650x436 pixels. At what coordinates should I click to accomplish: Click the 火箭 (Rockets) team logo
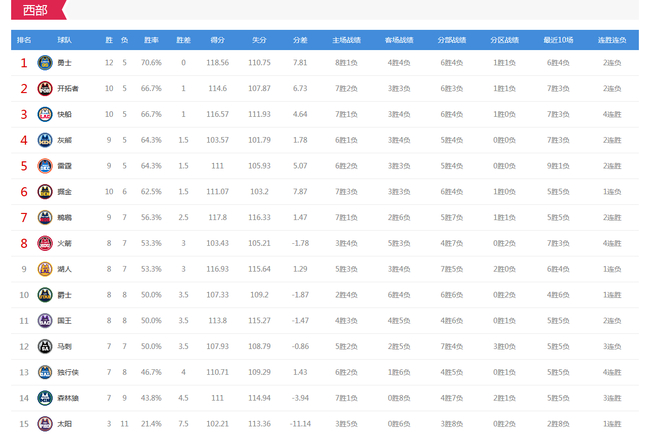coord(45,243)
